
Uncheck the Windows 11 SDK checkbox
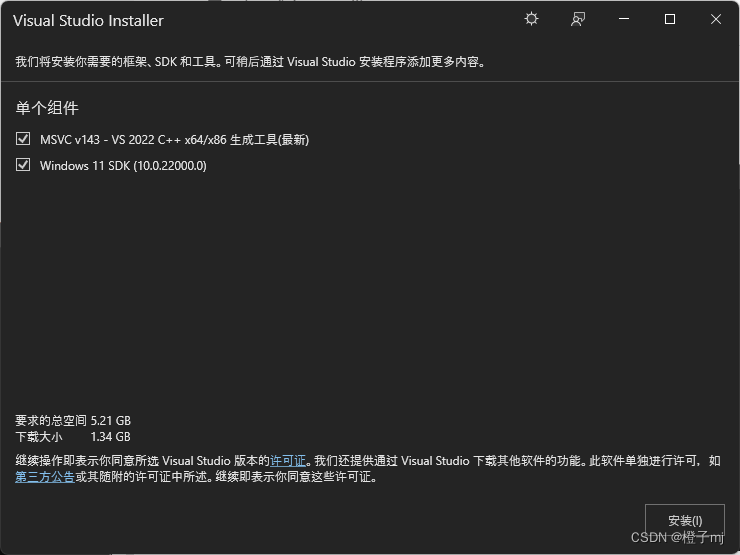[x=23, y=165]
